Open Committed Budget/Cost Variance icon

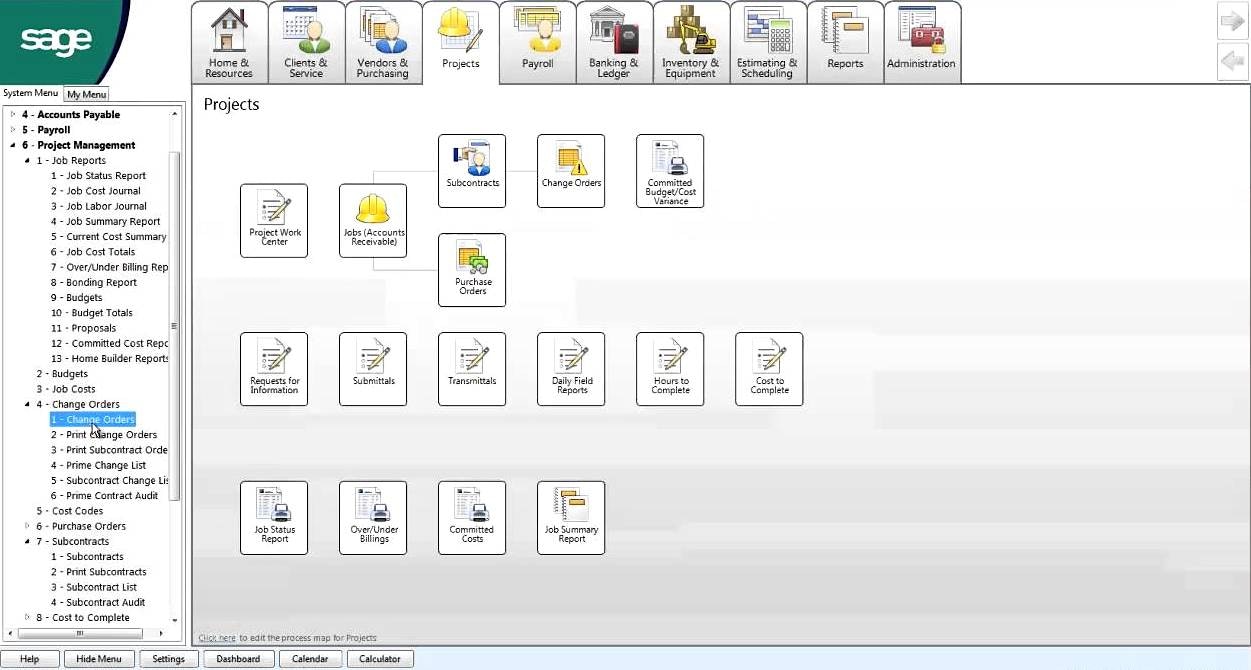tap(670, 170)
